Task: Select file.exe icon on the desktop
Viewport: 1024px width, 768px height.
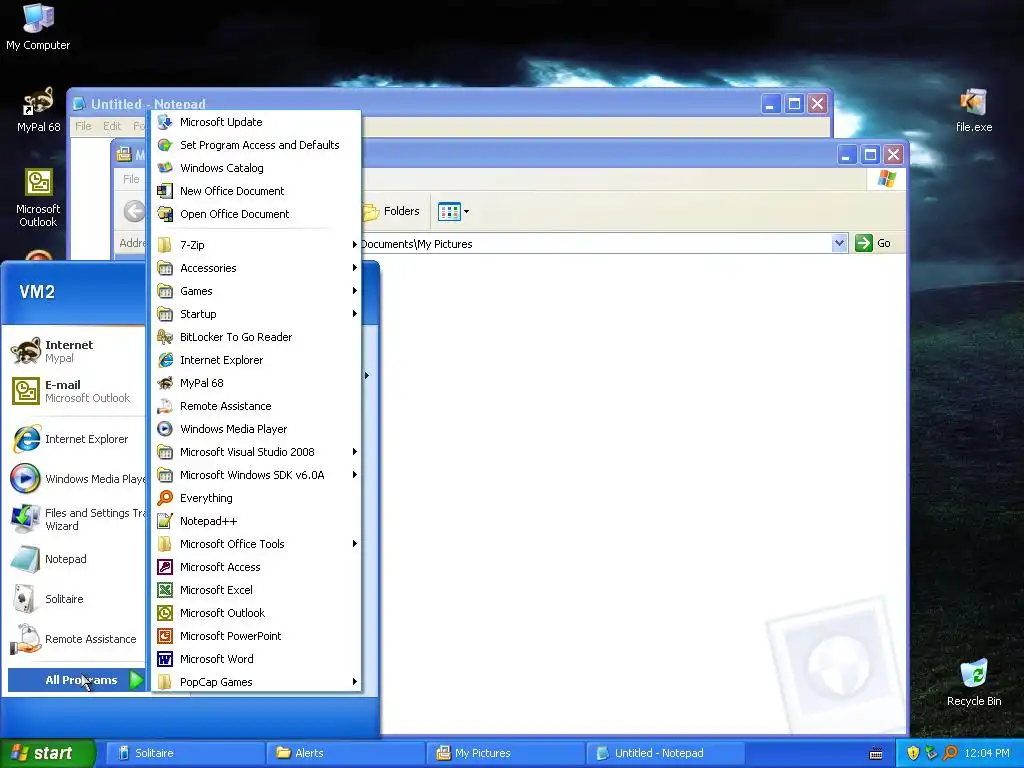Action: [973, 110]
